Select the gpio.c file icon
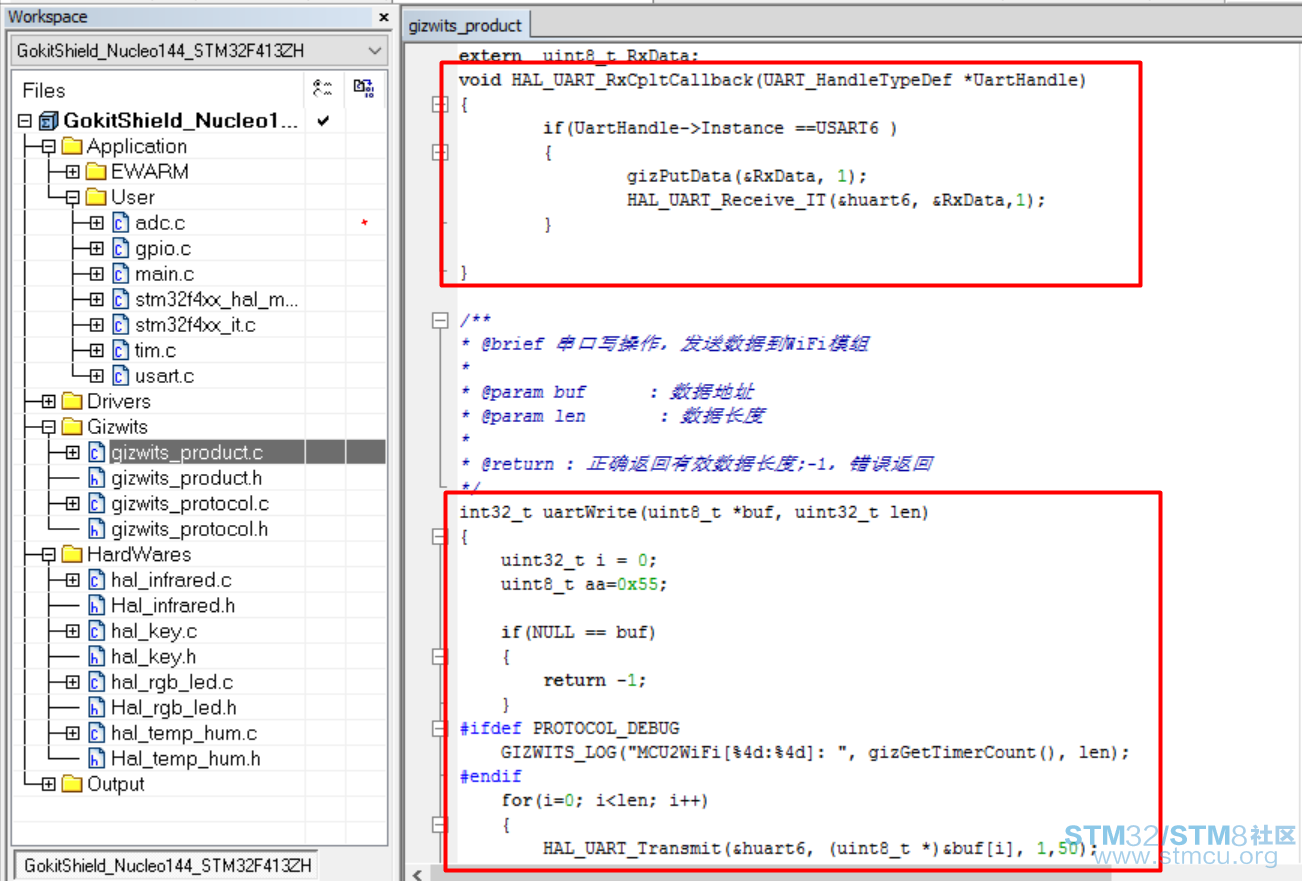Screen dimensions: 1302x881 pyautogui.click(x=120, y=249)
